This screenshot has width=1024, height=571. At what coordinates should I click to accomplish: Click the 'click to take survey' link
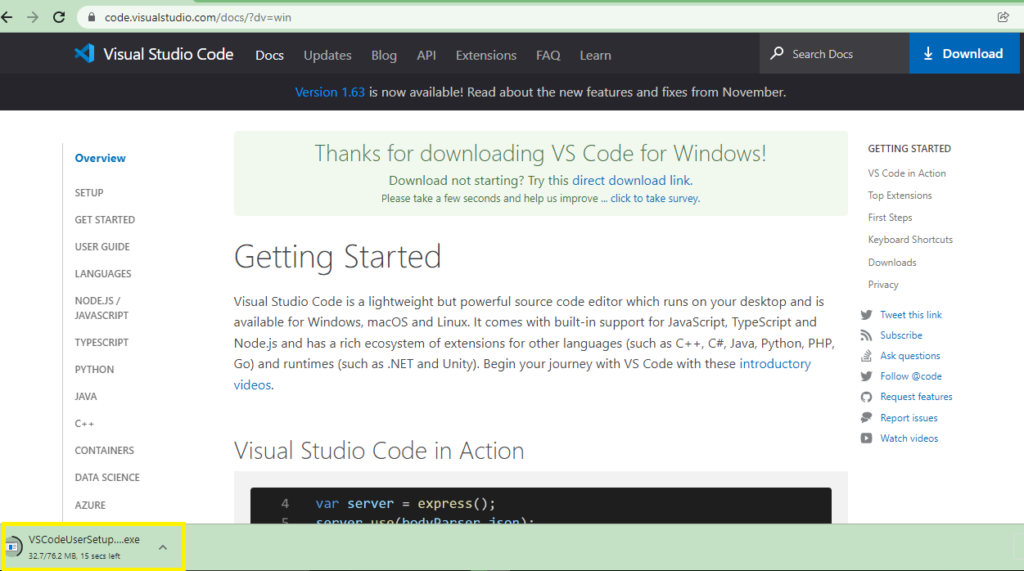click(x=654, y=199)
